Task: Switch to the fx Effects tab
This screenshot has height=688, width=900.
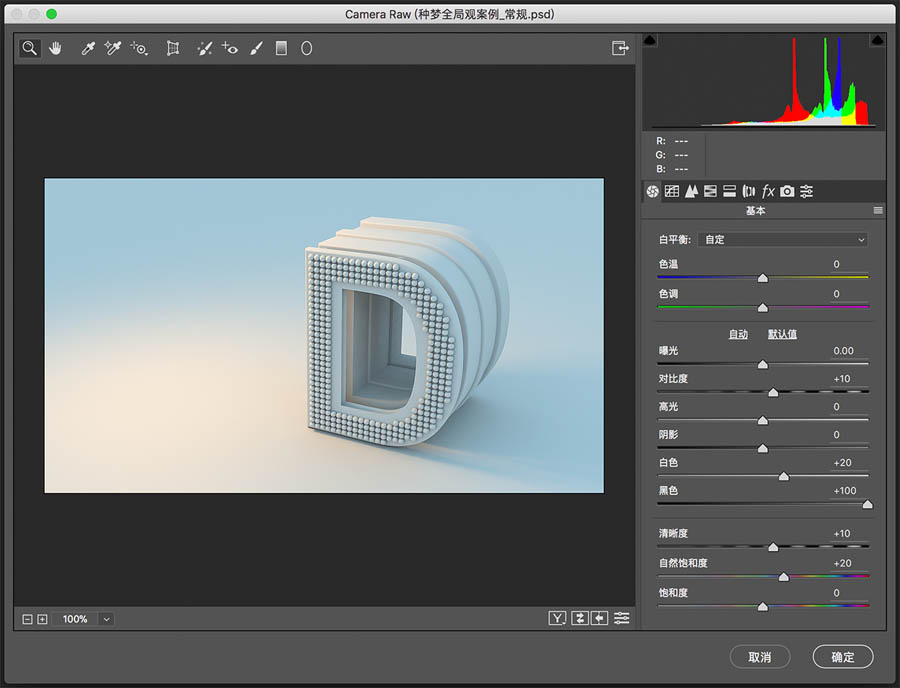Action: tap(767, 191)
